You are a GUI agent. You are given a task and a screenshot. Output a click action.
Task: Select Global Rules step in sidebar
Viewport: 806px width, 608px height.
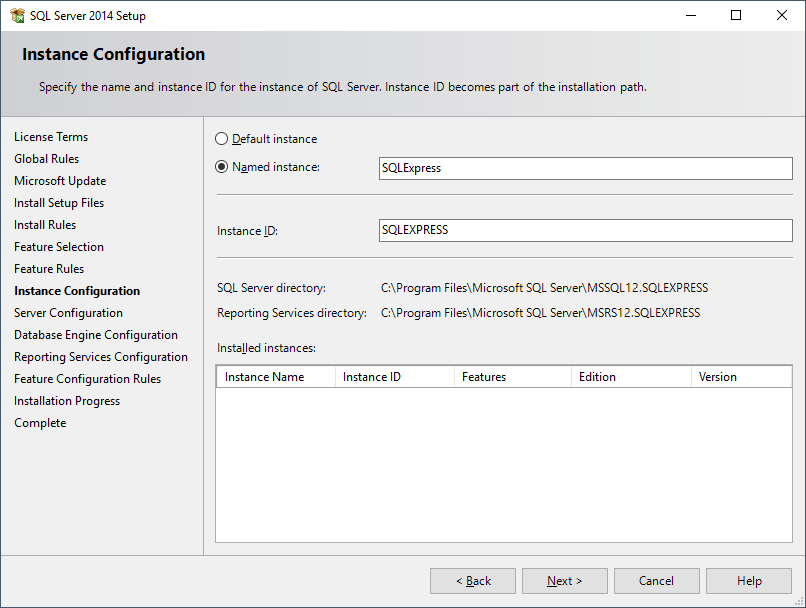(46, 159)
